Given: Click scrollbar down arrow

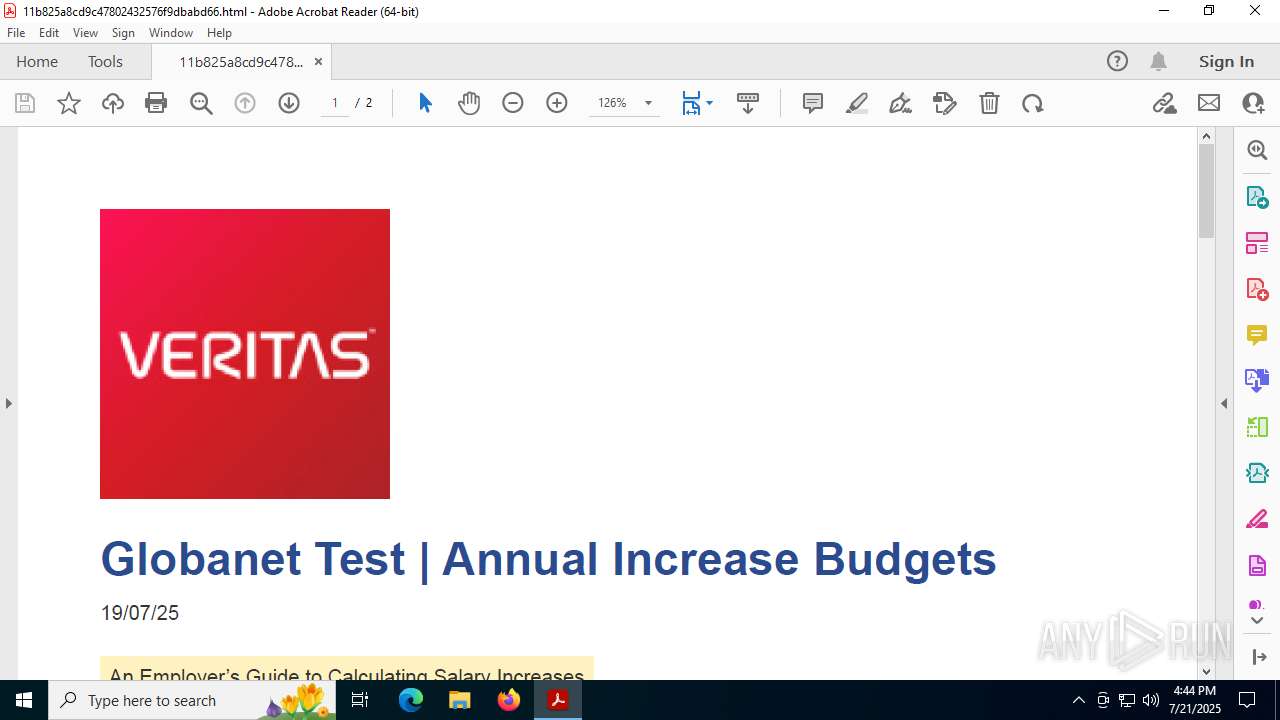Looking at the screenshot, I should point(1206,671).
